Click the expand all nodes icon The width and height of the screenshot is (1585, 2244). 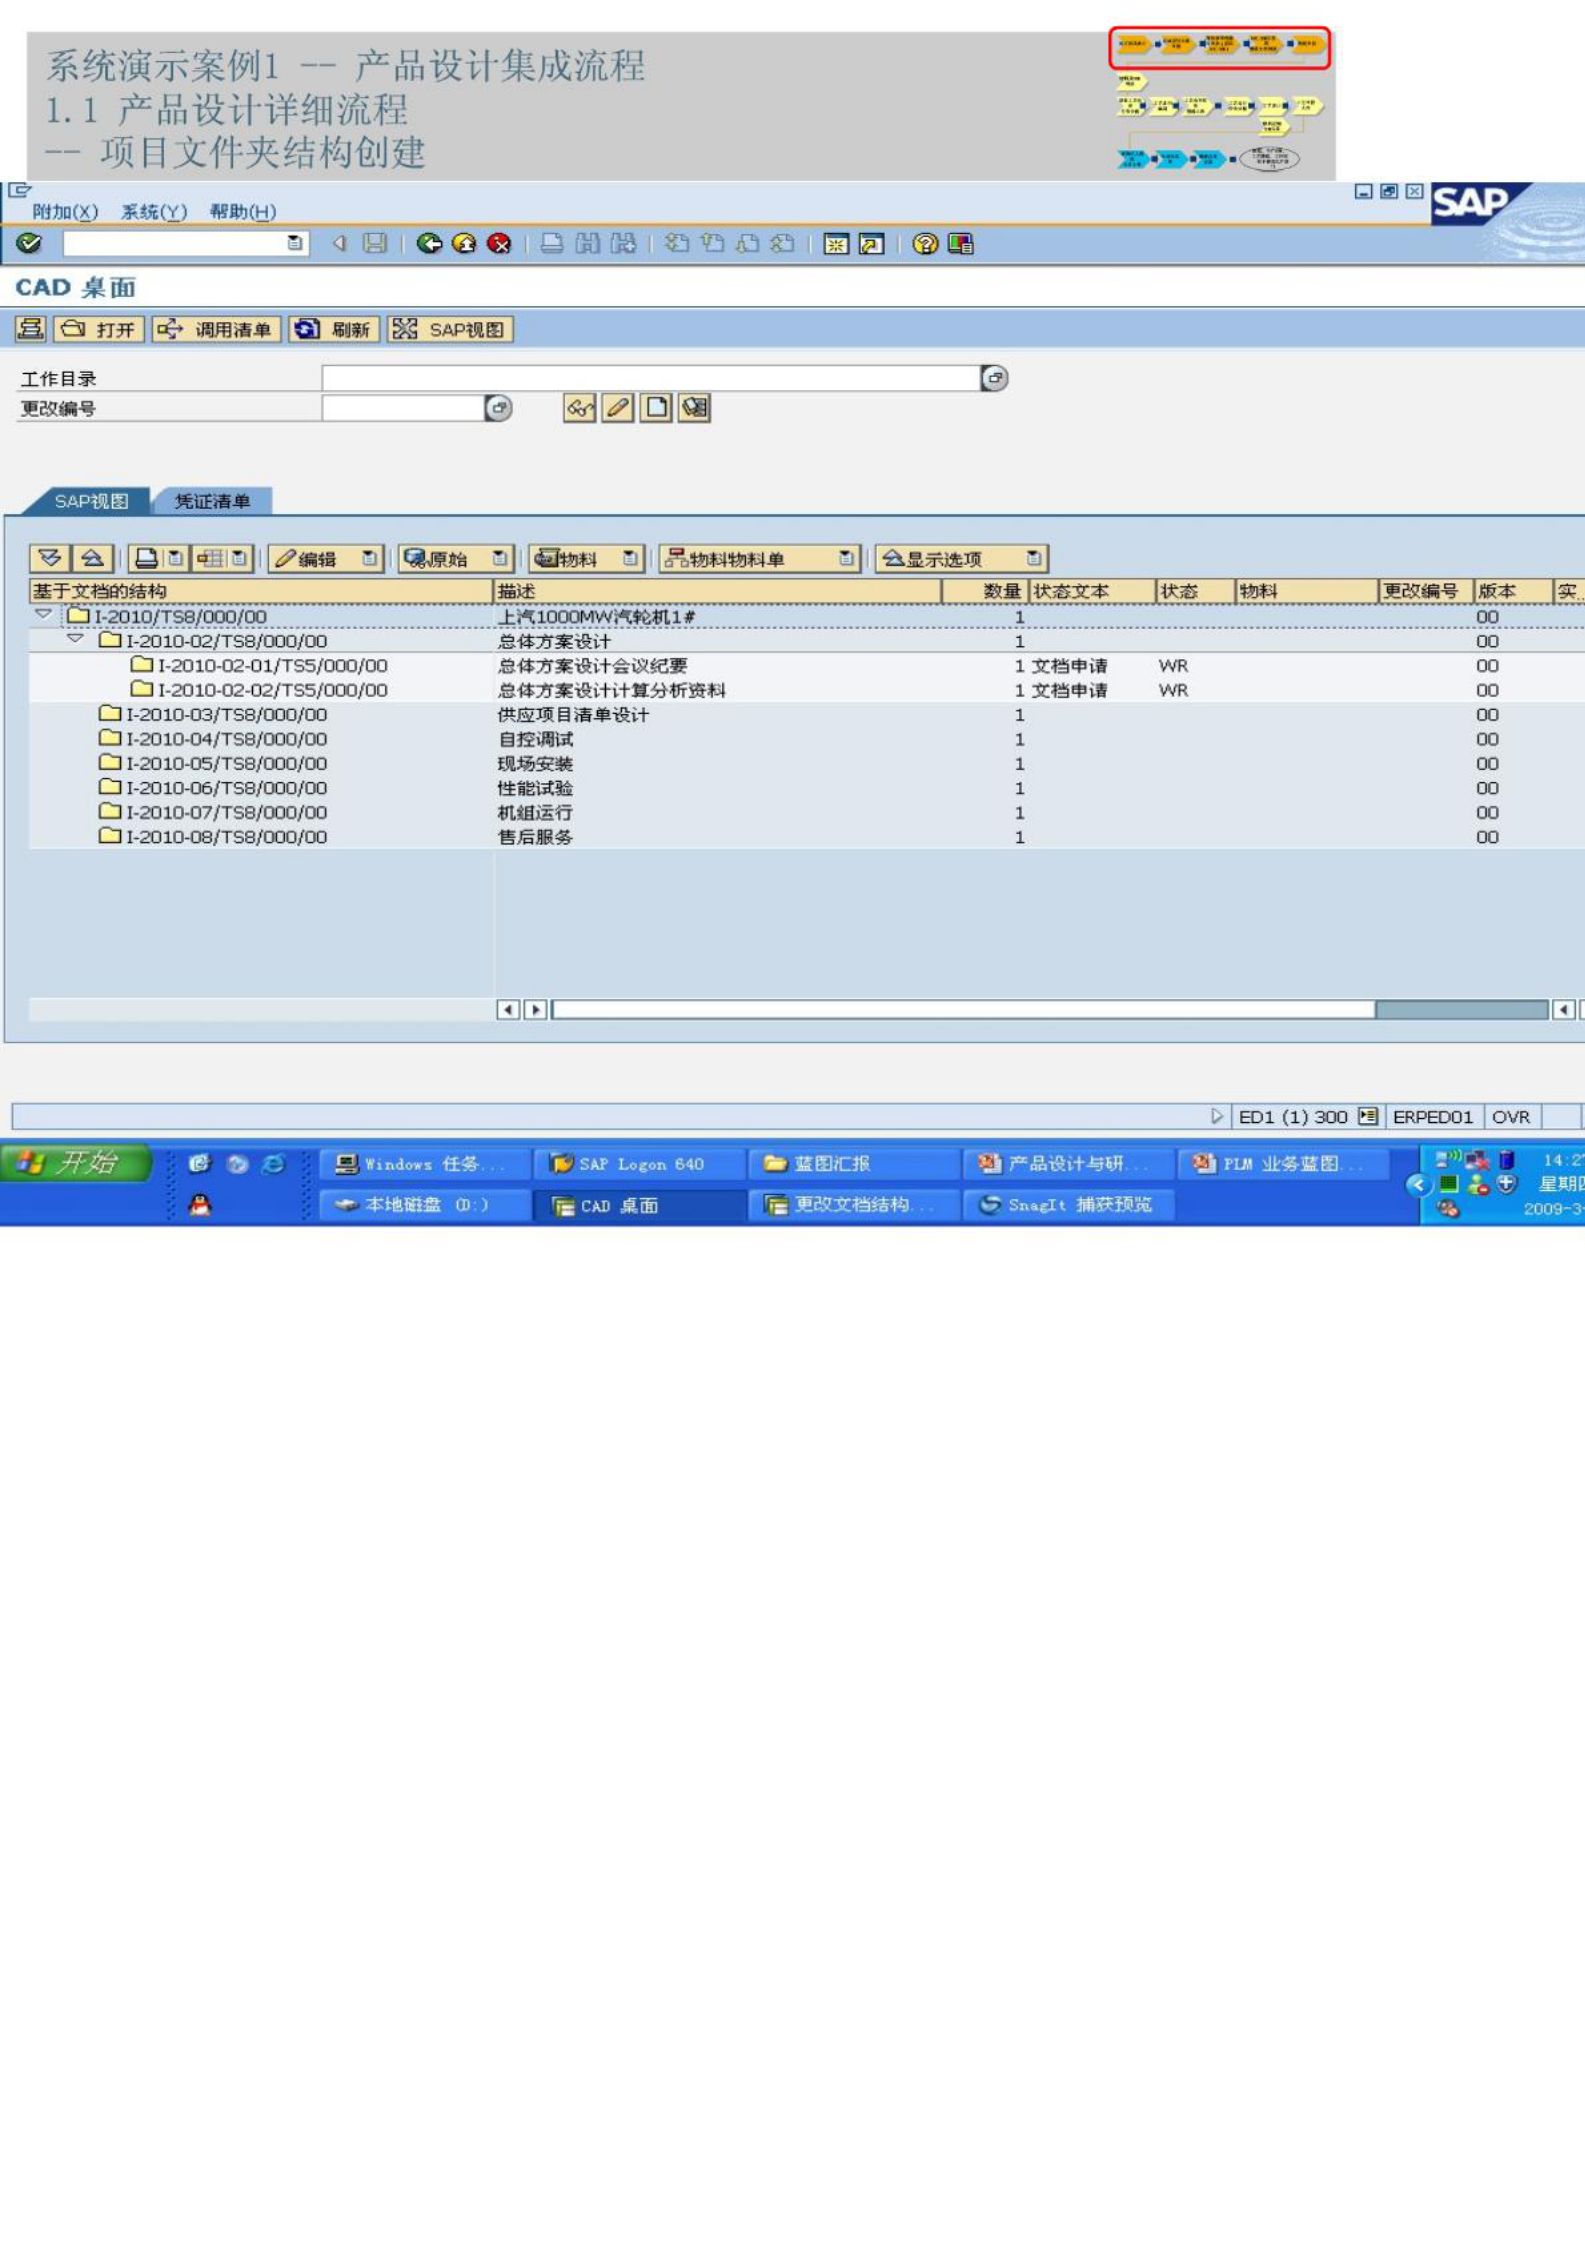coord(50,558)
